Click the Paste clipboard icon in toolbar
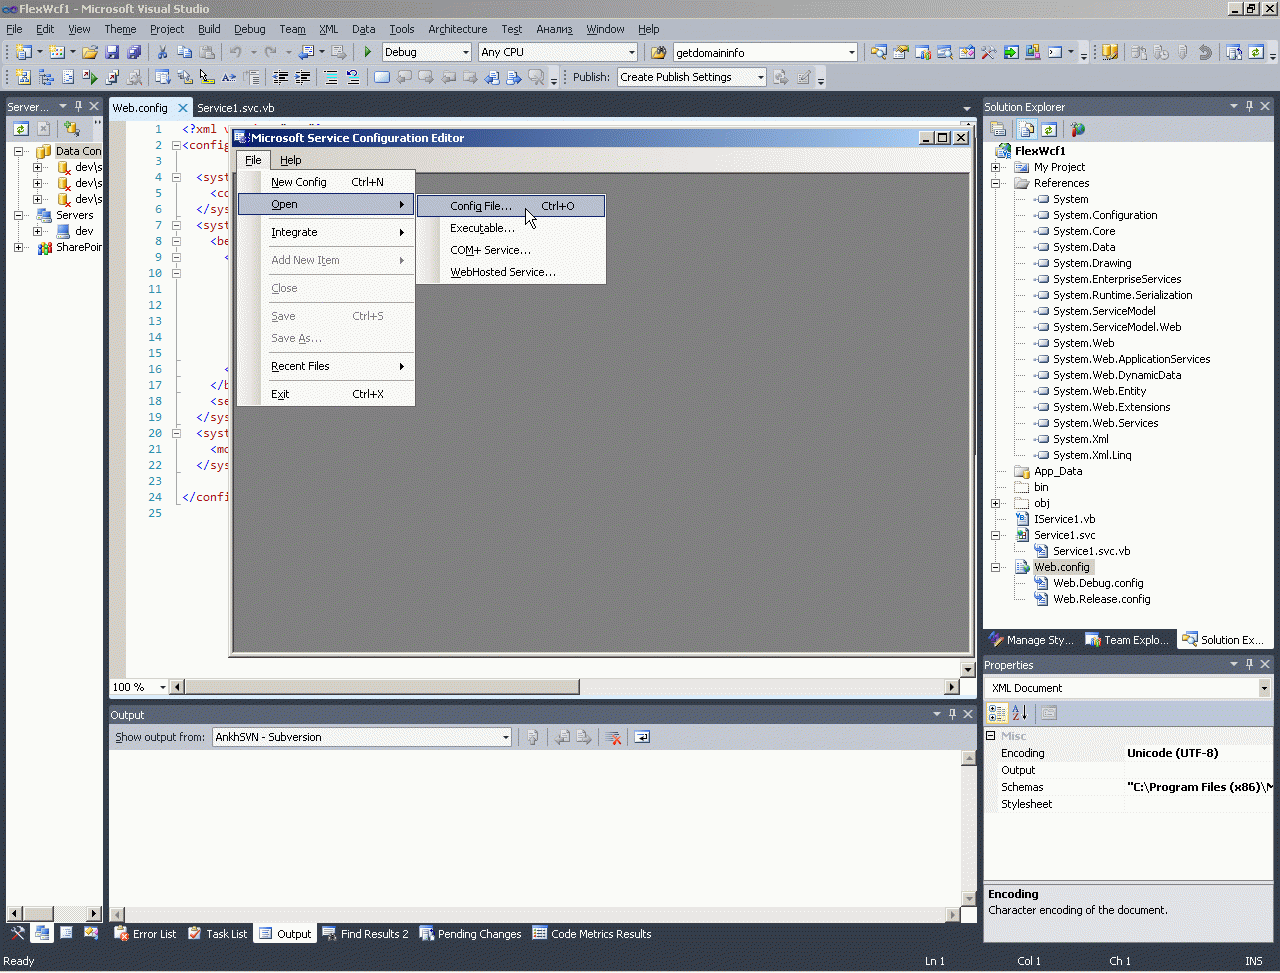The width and height of the screenshot is (1280, 973). point(207,52)
